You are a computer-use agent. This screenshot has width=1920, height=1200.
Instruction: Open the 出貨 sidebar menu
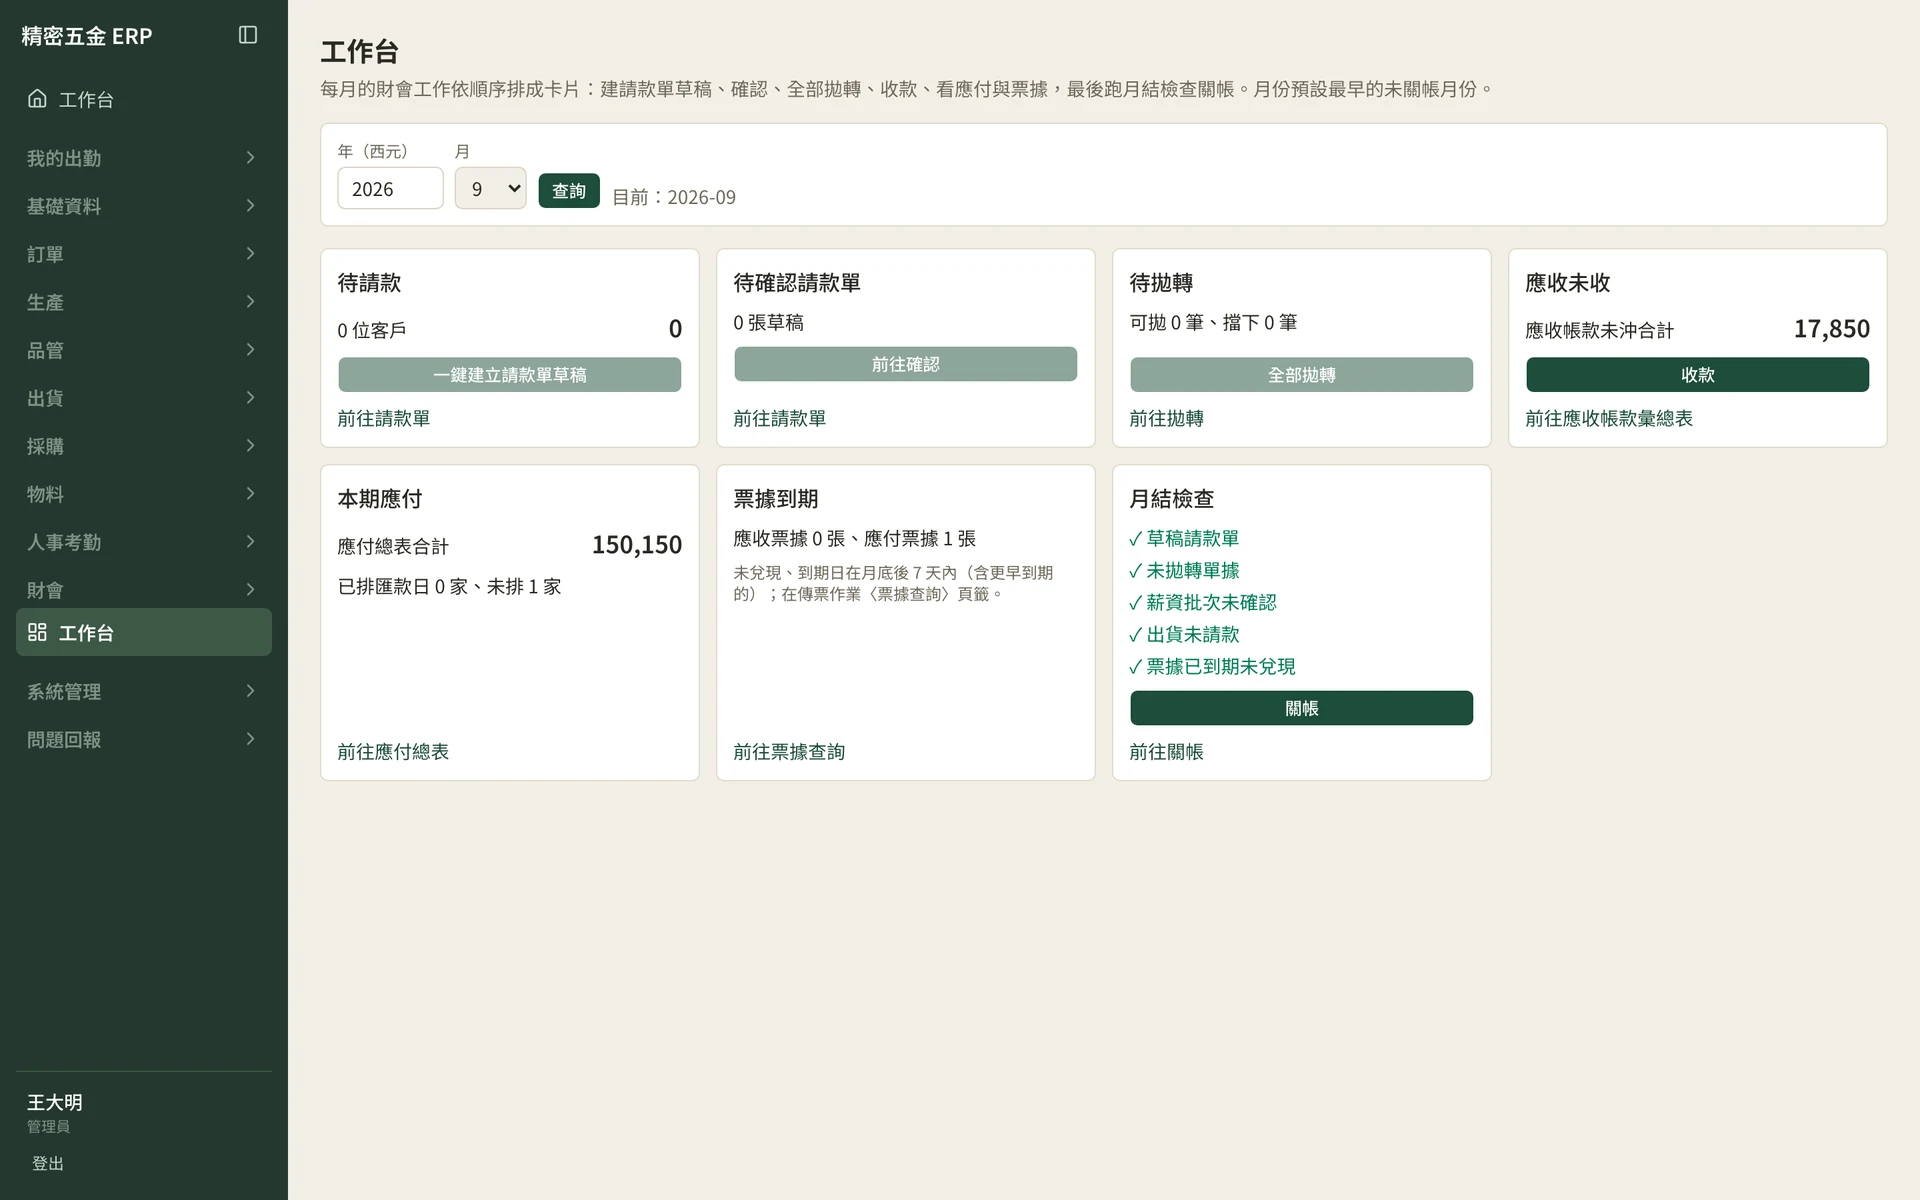(144, 398)
